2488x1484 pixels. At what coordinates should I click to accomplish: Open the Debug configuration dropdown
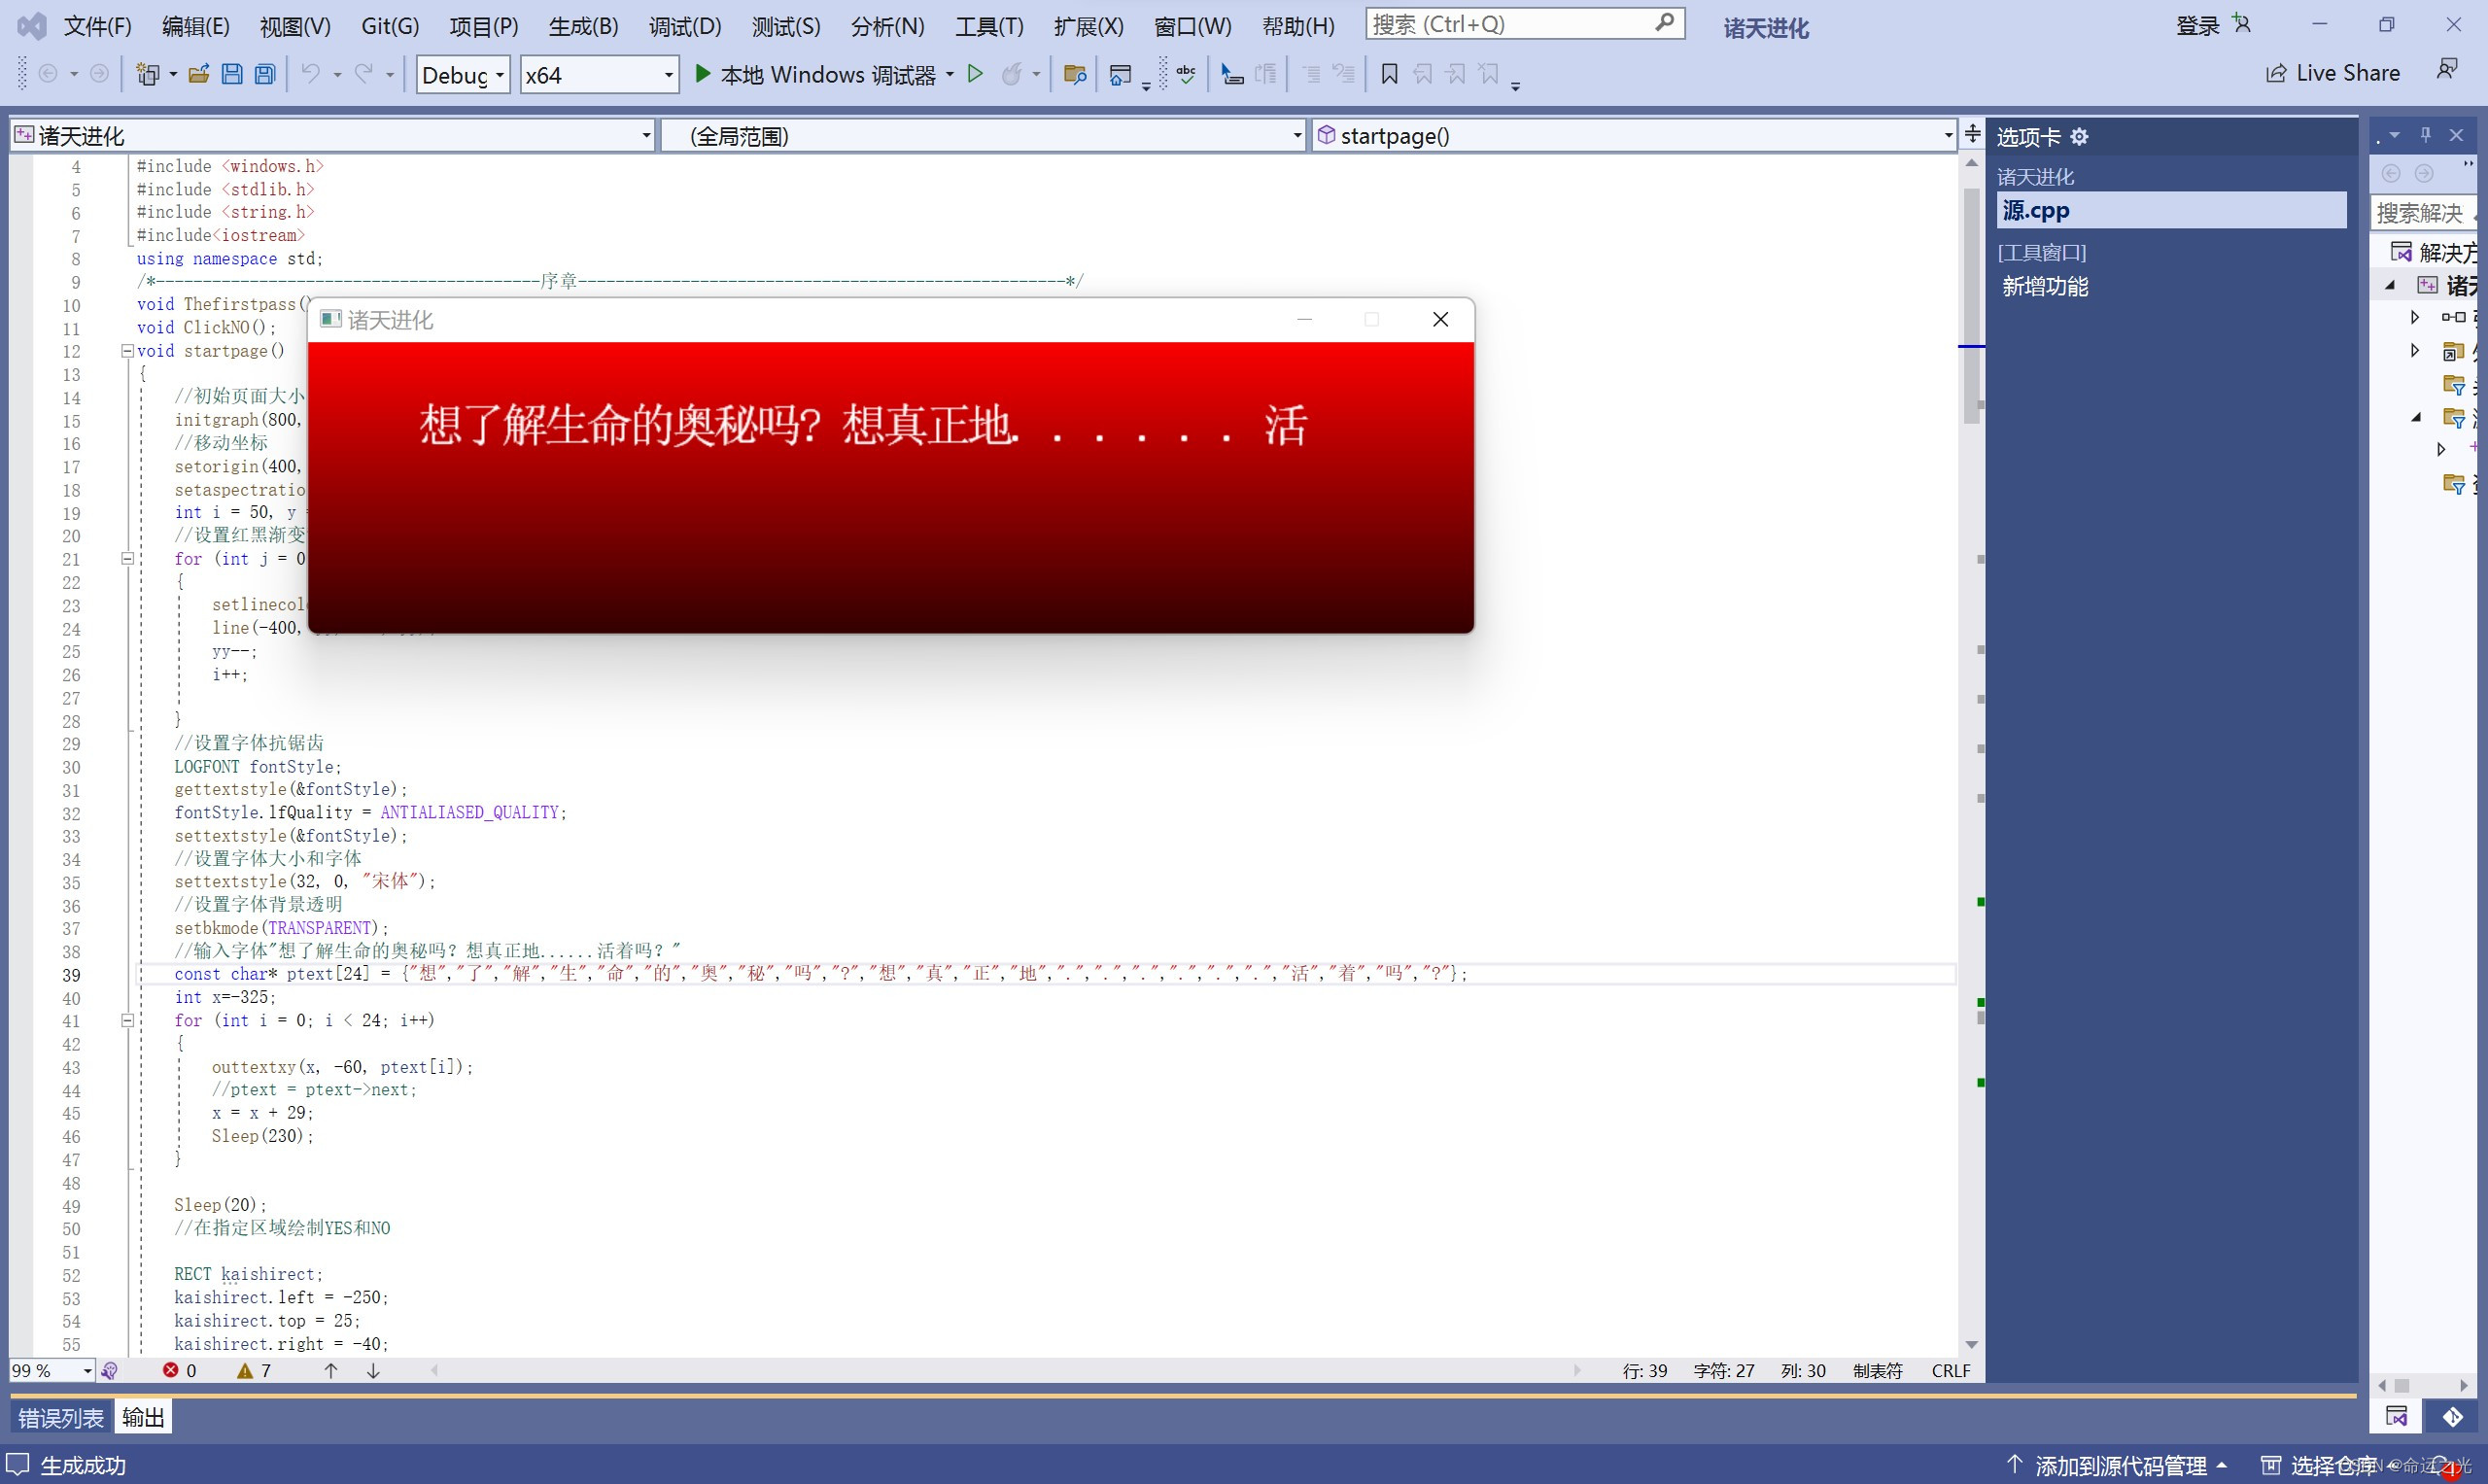(x=463, y=75)
